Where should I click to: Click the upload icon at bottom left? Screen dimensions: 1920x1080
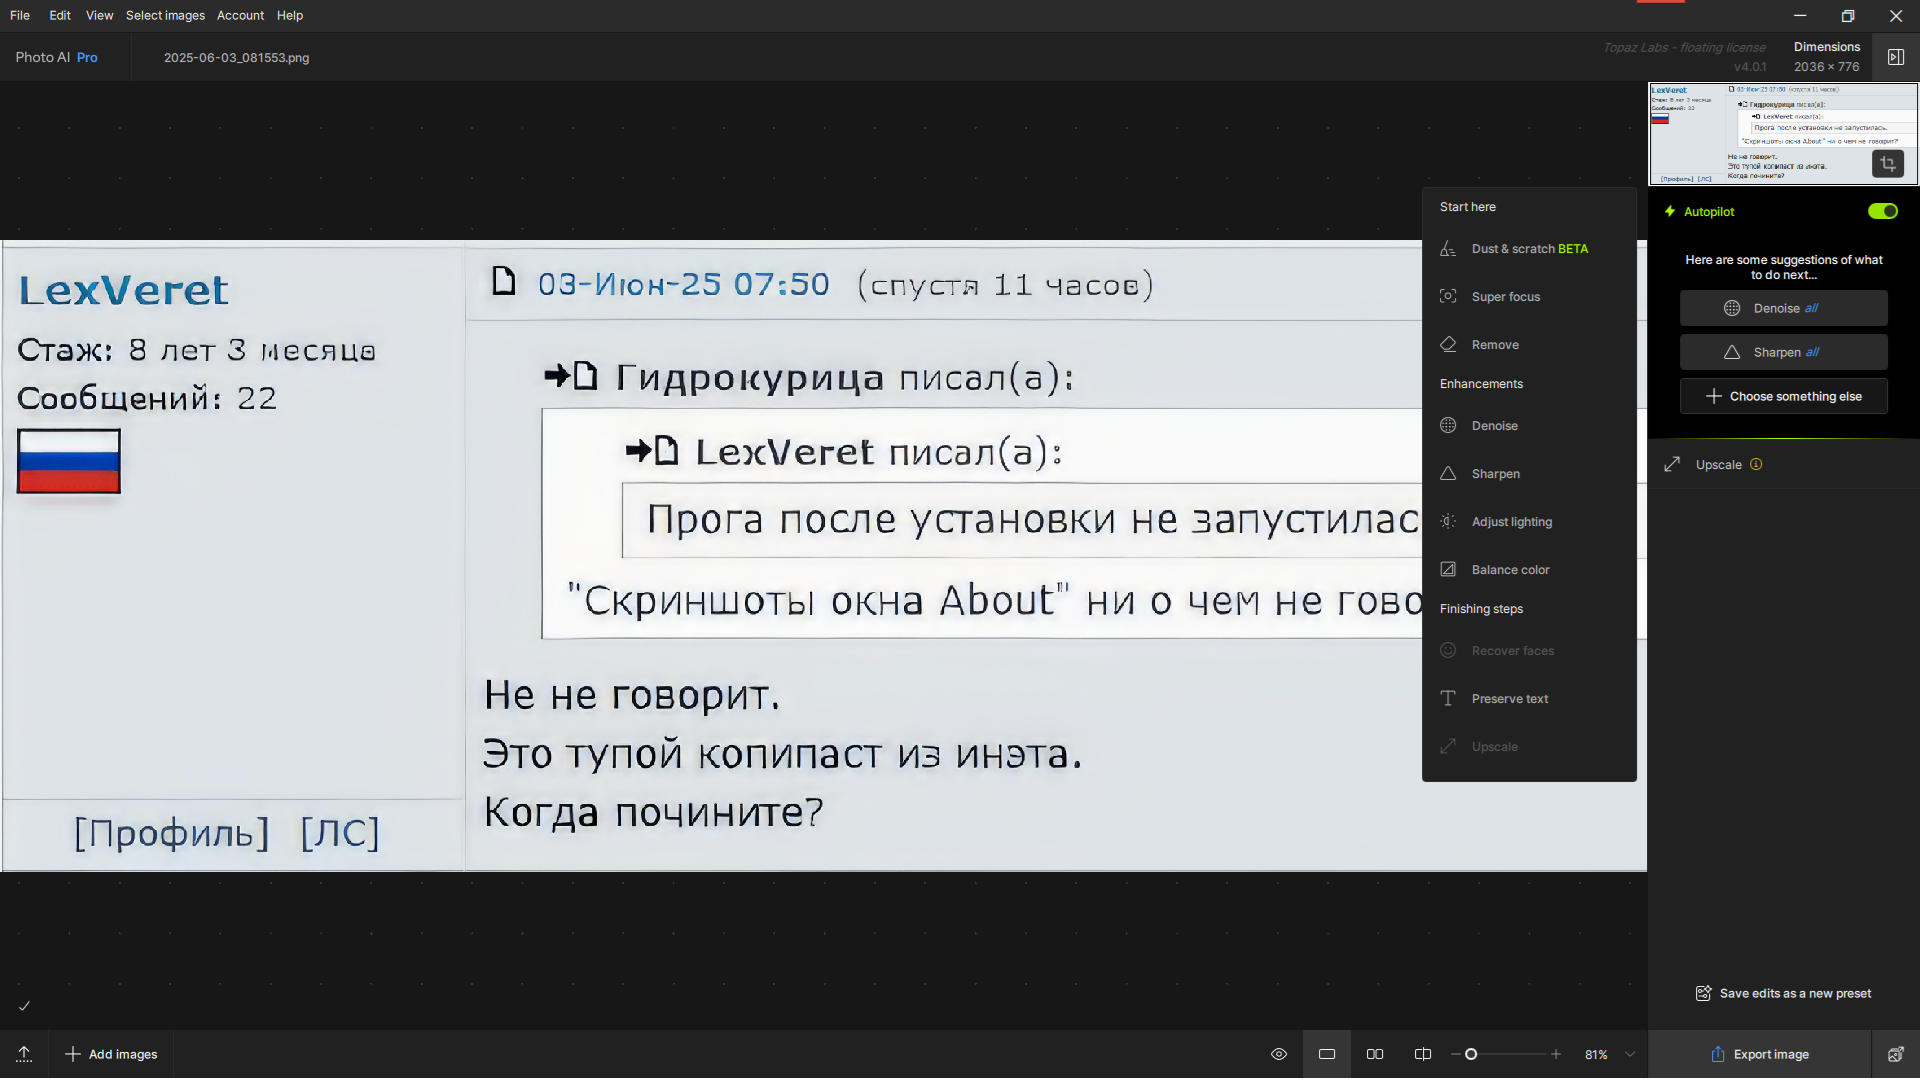pos(24,1054)
